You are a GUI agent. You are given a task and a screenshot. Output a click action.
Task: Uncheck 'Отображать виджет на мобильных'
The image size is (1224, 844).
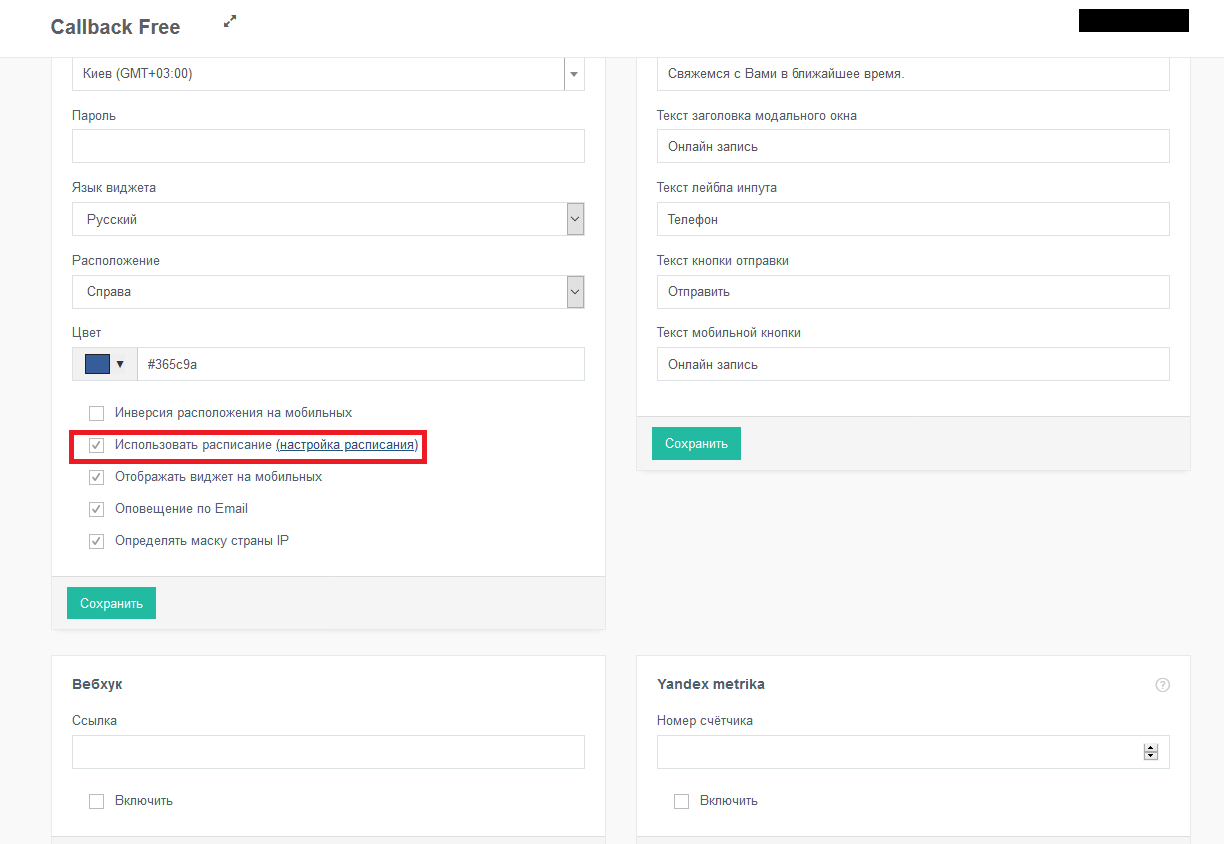pyautogui.click(x=97, y=477)
